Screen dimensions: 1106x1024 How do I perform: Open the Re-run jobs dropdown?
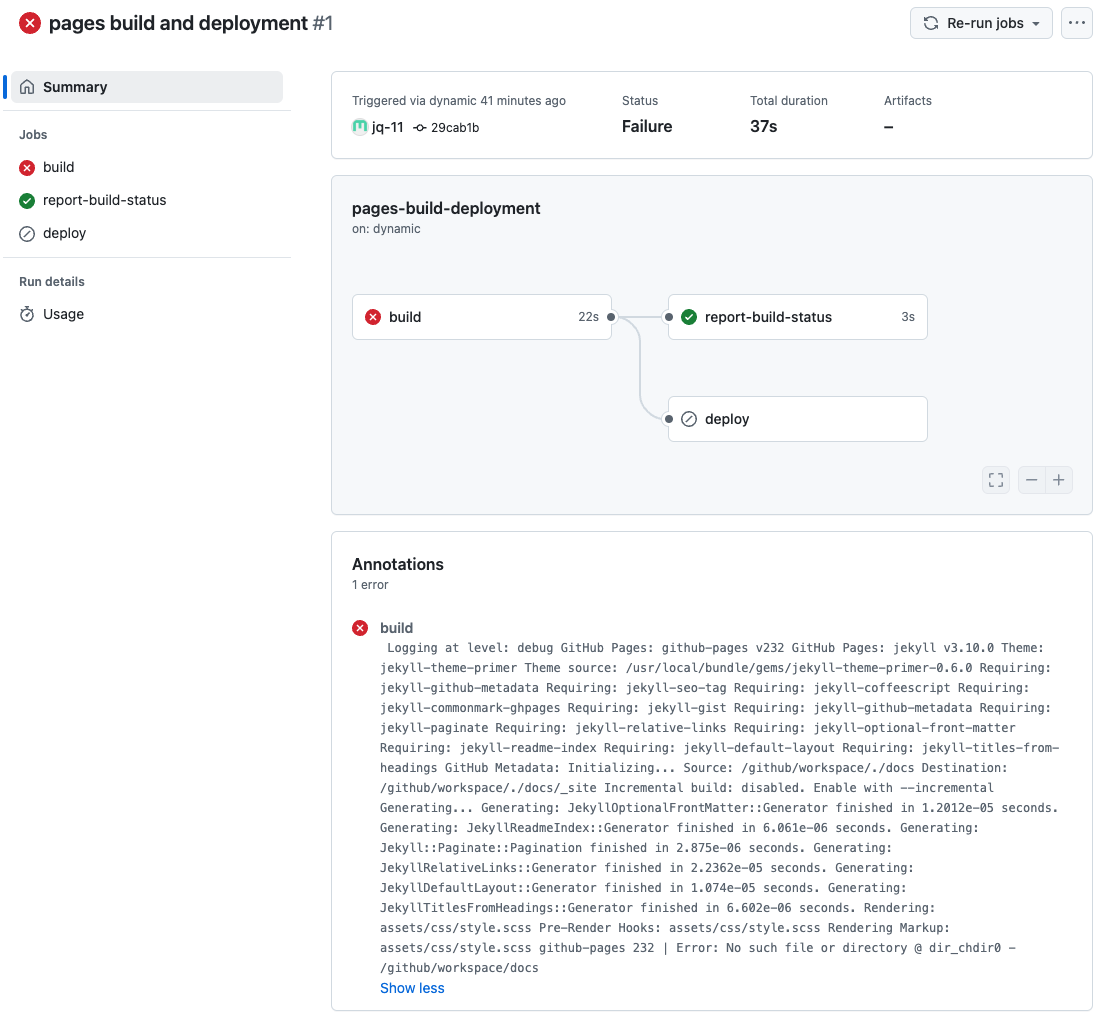tap(980, 23)
